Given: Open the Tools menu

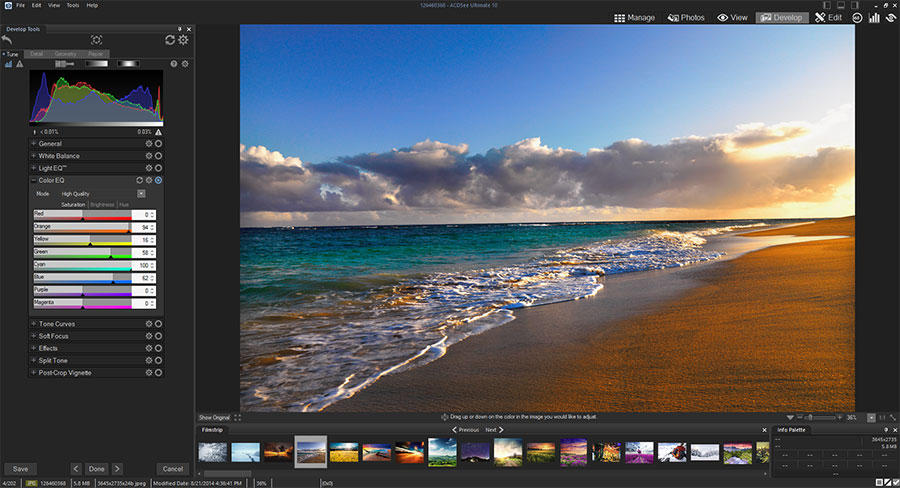Looking at the screenshot, I should tap(73, 5).
